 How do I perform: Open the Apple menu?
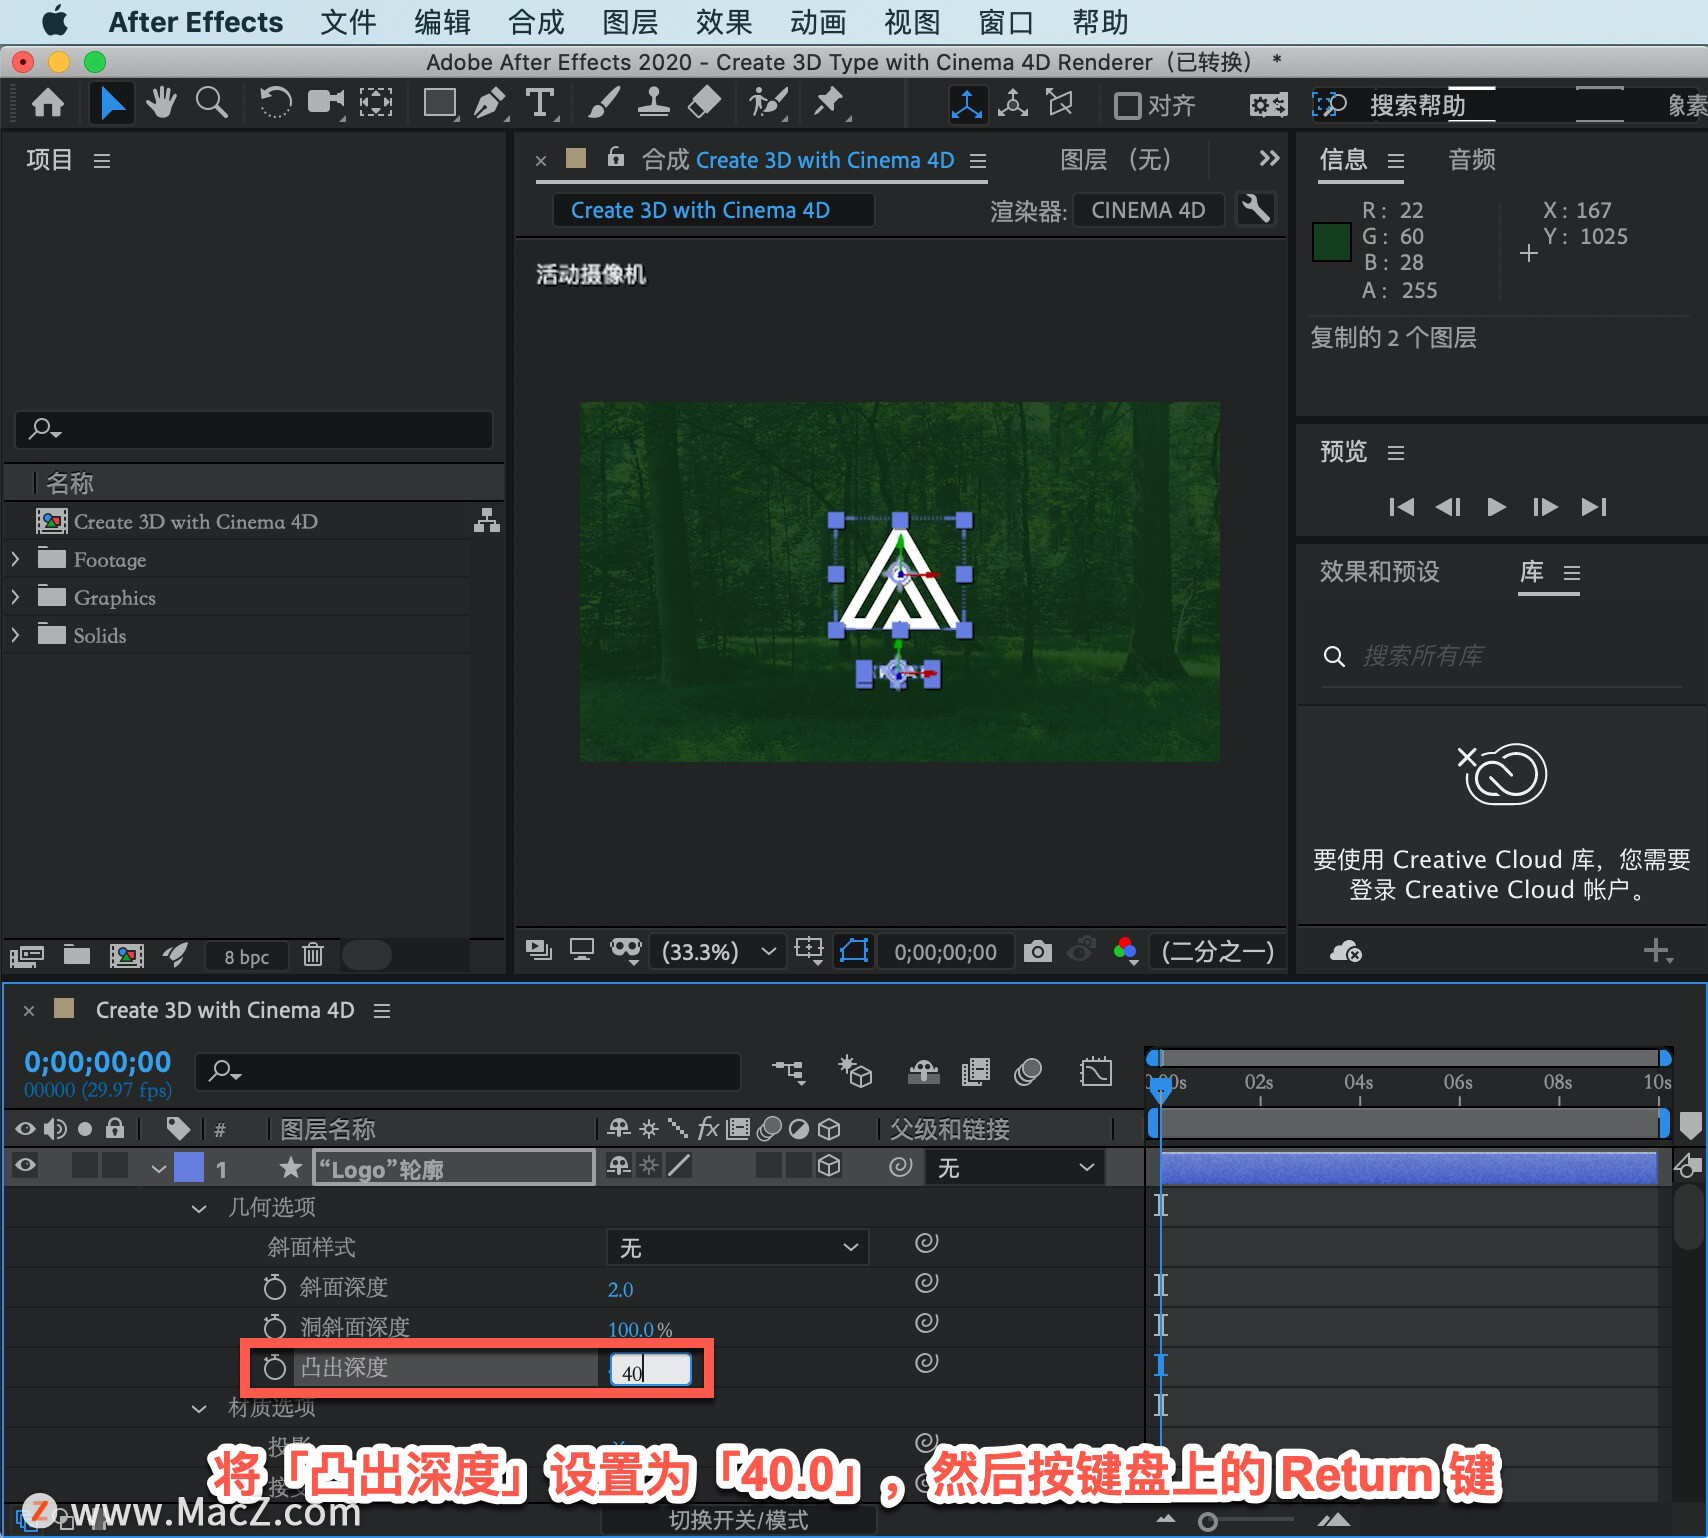56,21
